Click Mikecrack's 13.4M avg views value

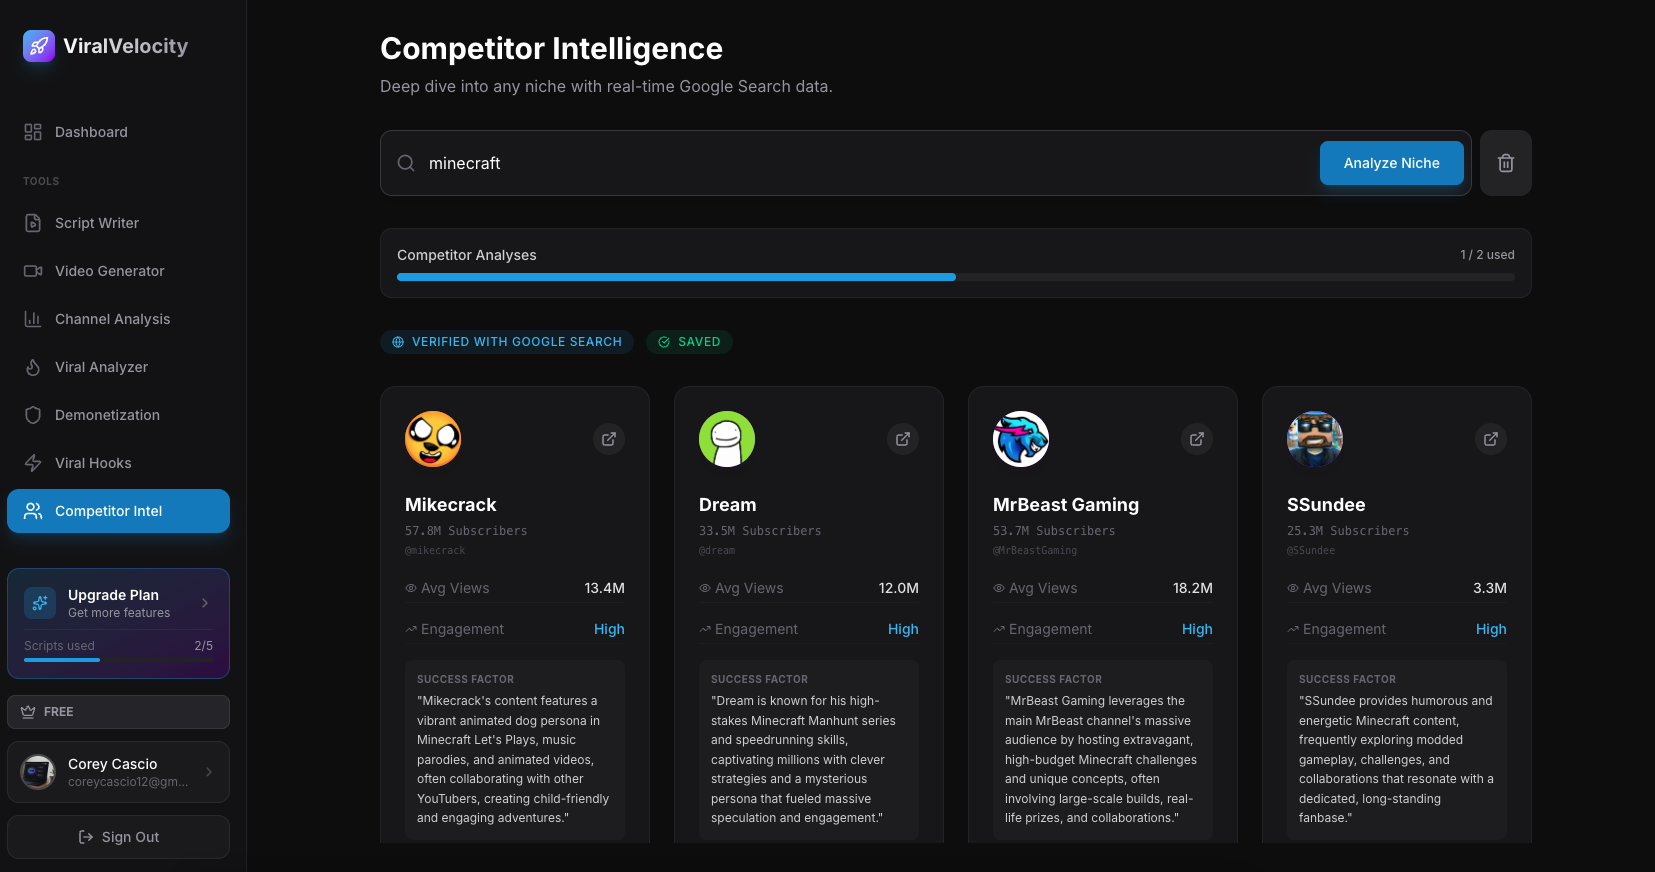604,588
